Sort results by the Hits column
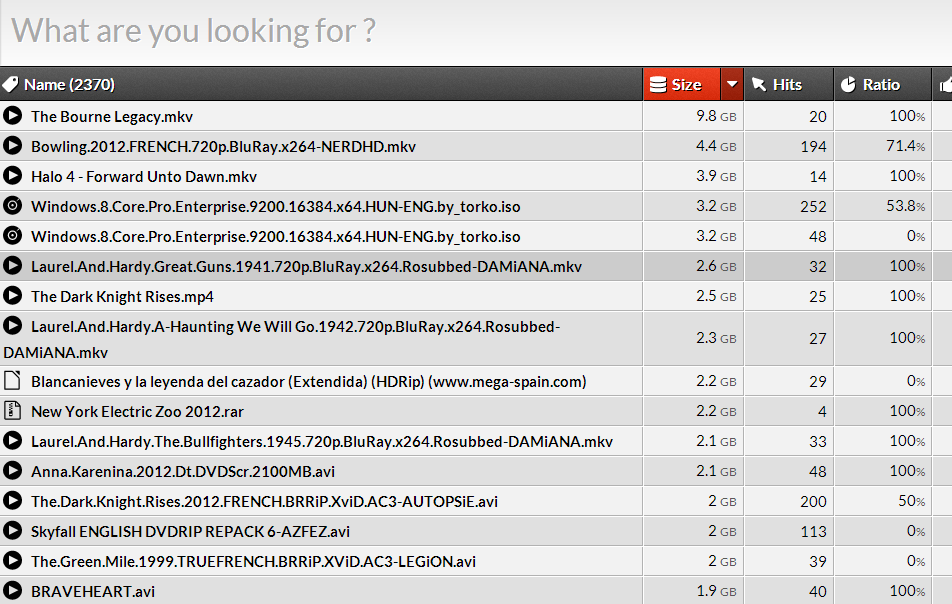Screen dimensions: 952x604 tap(789, 84)
